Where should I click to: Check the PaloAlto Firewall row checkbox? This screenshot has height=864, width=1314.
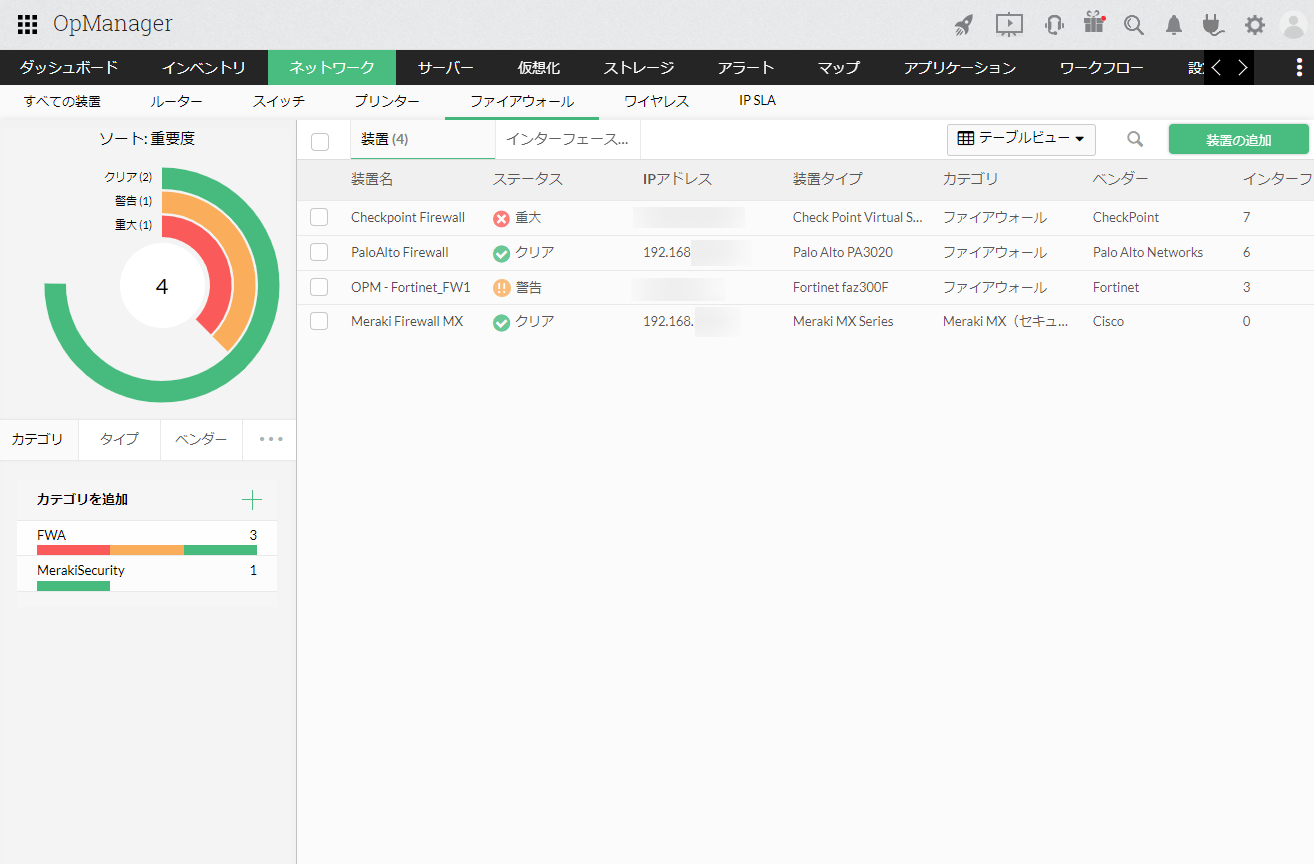(319, 252)
